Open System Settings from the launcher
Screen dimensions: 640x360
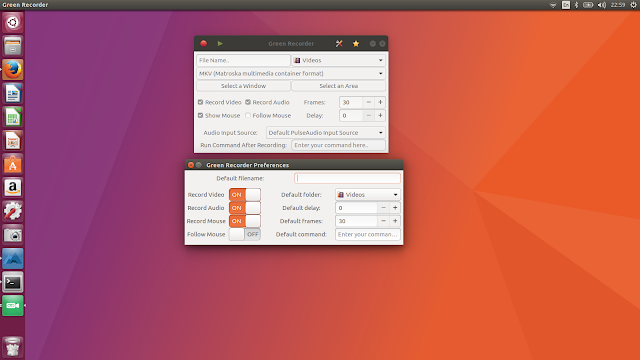tap(13, 211)
